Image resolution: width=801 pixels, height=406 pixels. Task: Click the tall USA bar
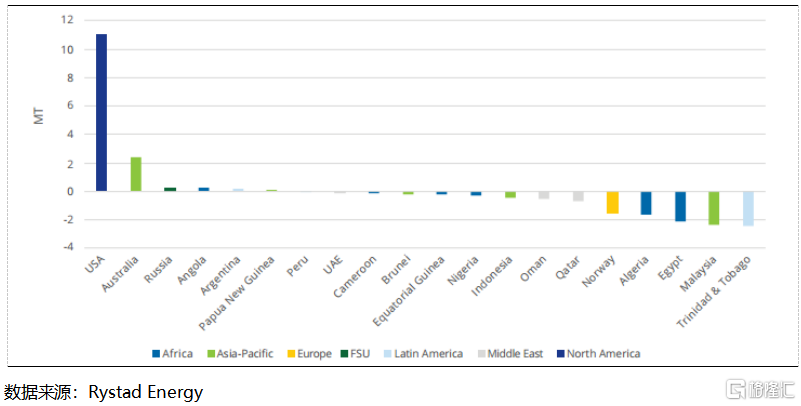[101, 112]
